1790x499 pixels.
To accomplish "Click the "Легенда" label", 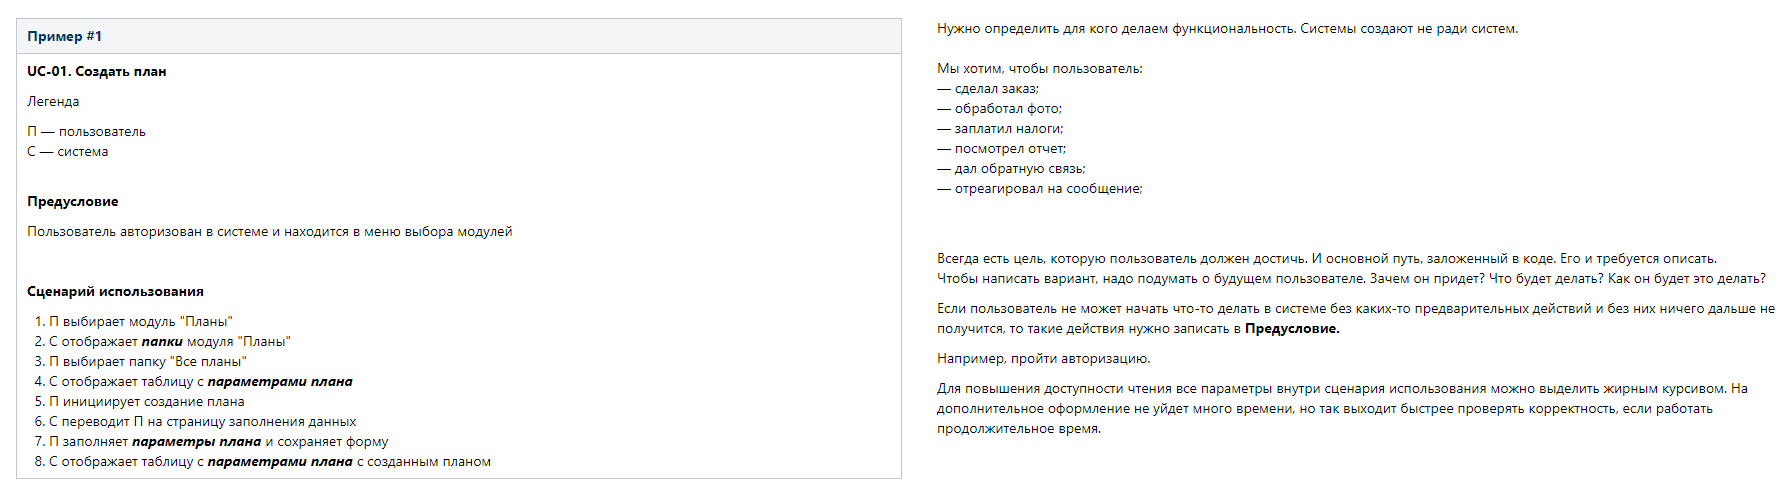I will [53, 101].
